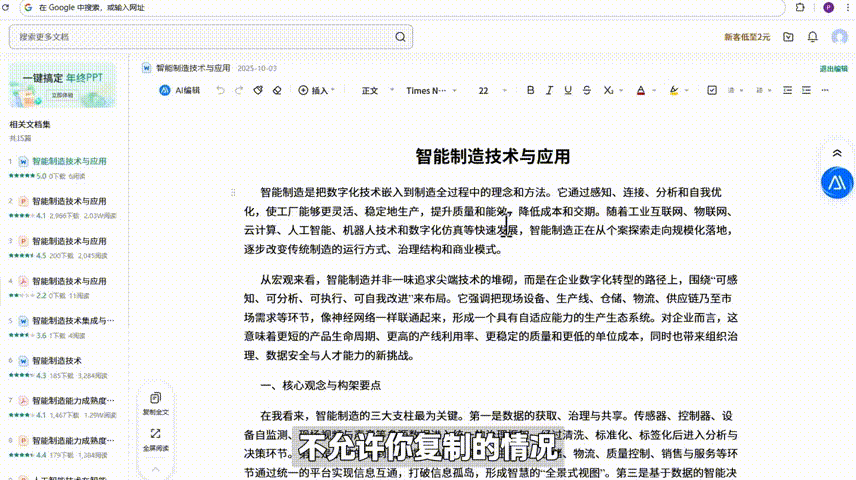
Task: Open the 插入 insert menu
Action: click(x=314, y=90)
